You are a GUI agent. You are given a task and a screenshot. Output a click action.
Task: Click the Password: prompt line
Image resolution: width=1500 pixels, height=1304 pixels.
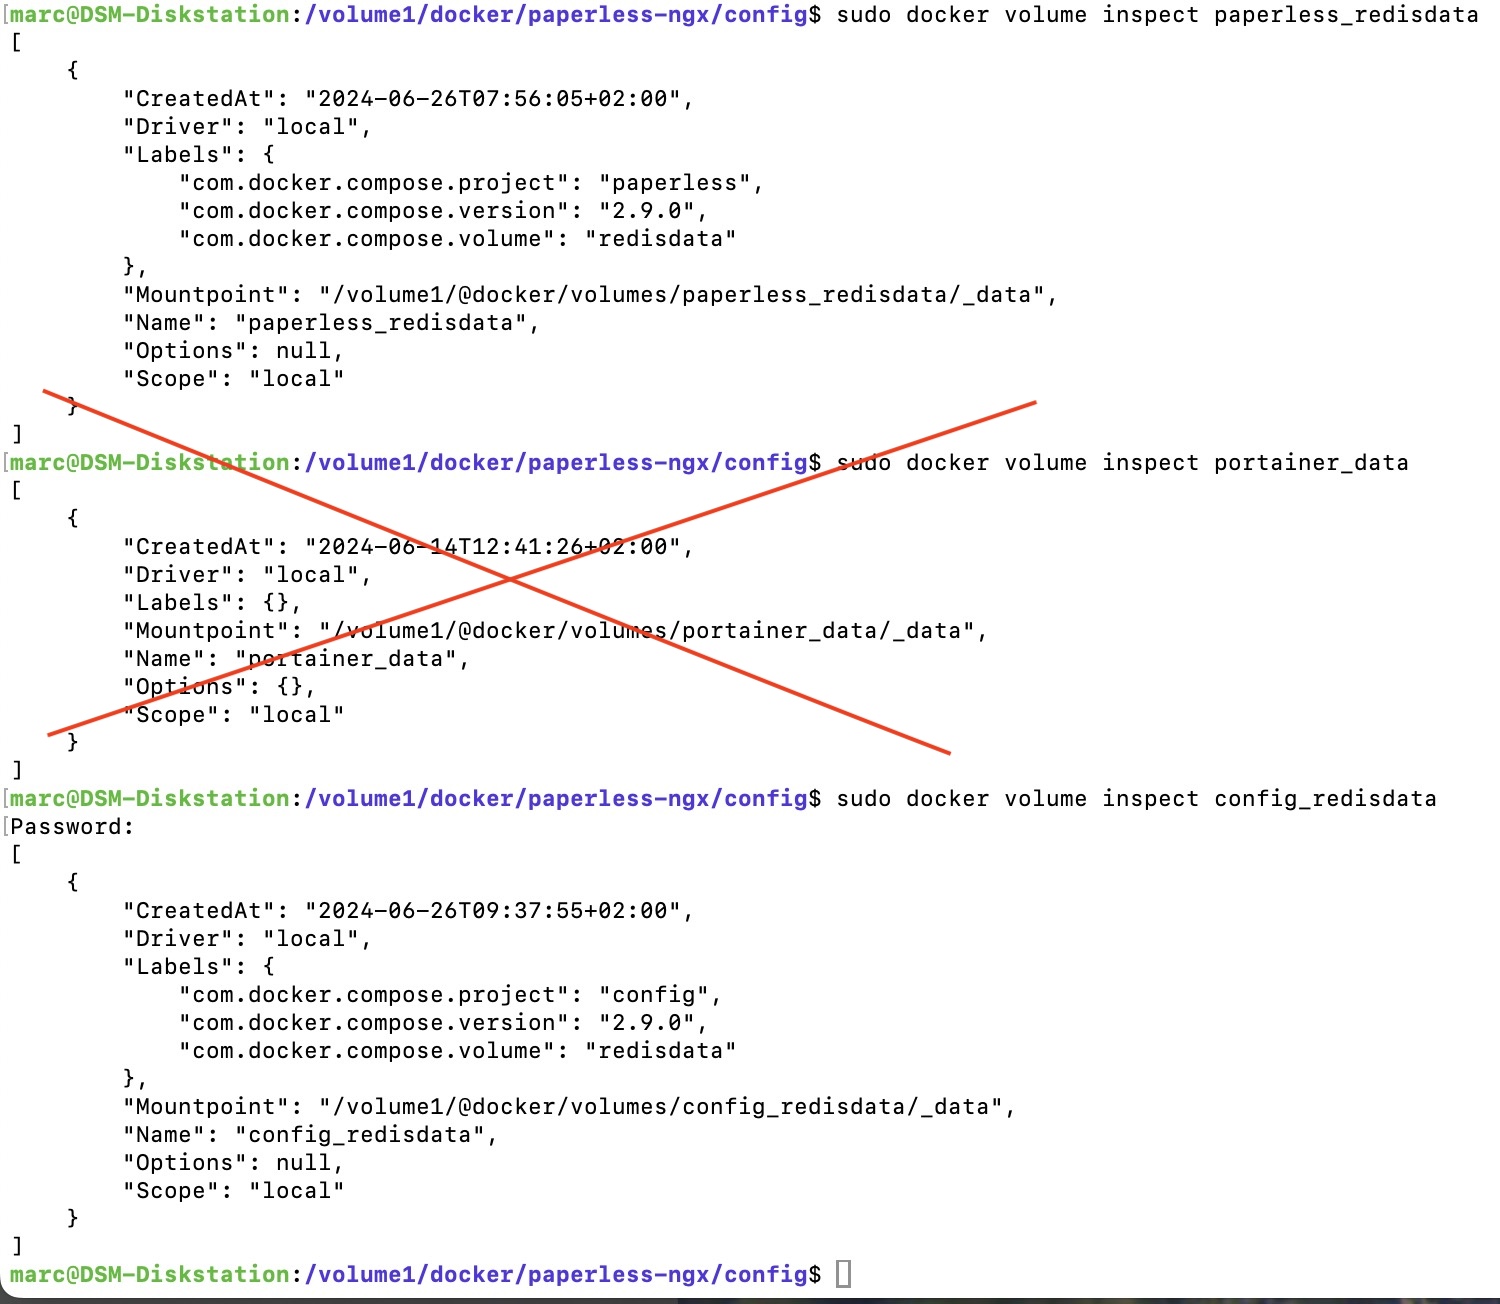[72, 827]
